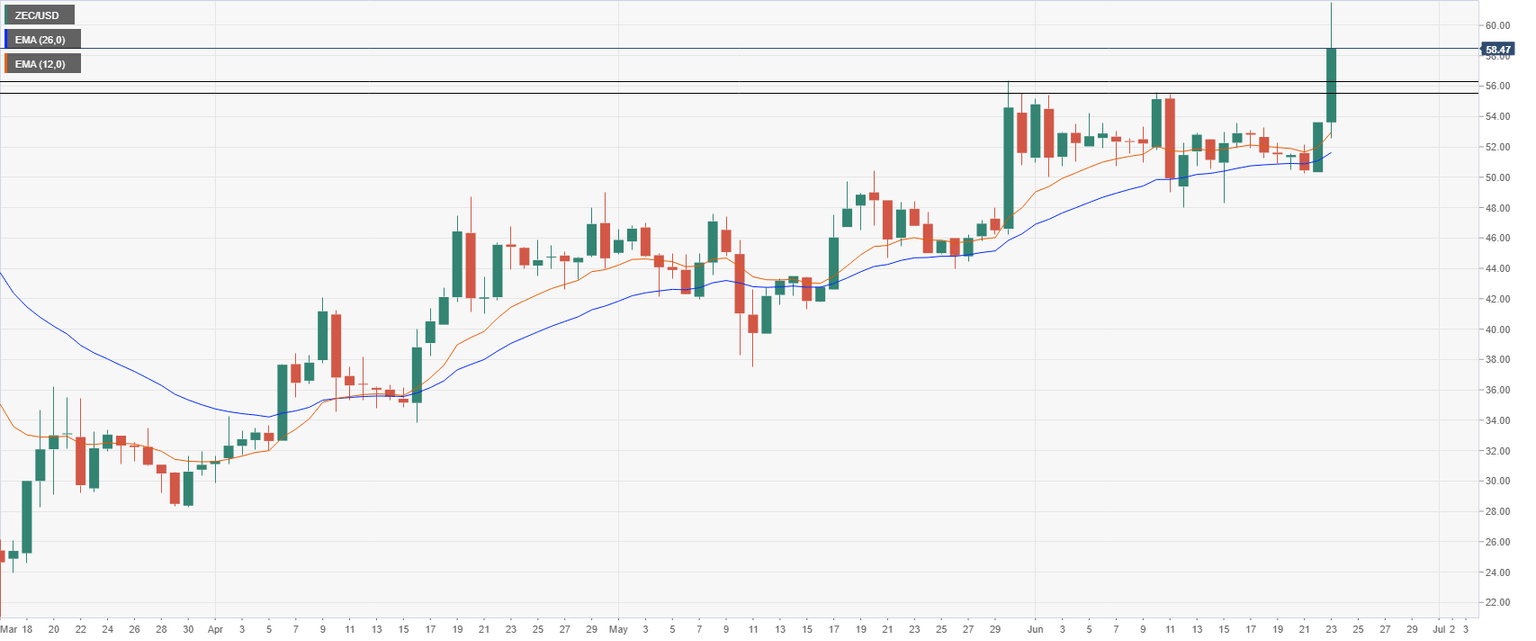Click the tall green candle on May 30
This screenshot has width=1536, height=641.
pos(1009,168)
